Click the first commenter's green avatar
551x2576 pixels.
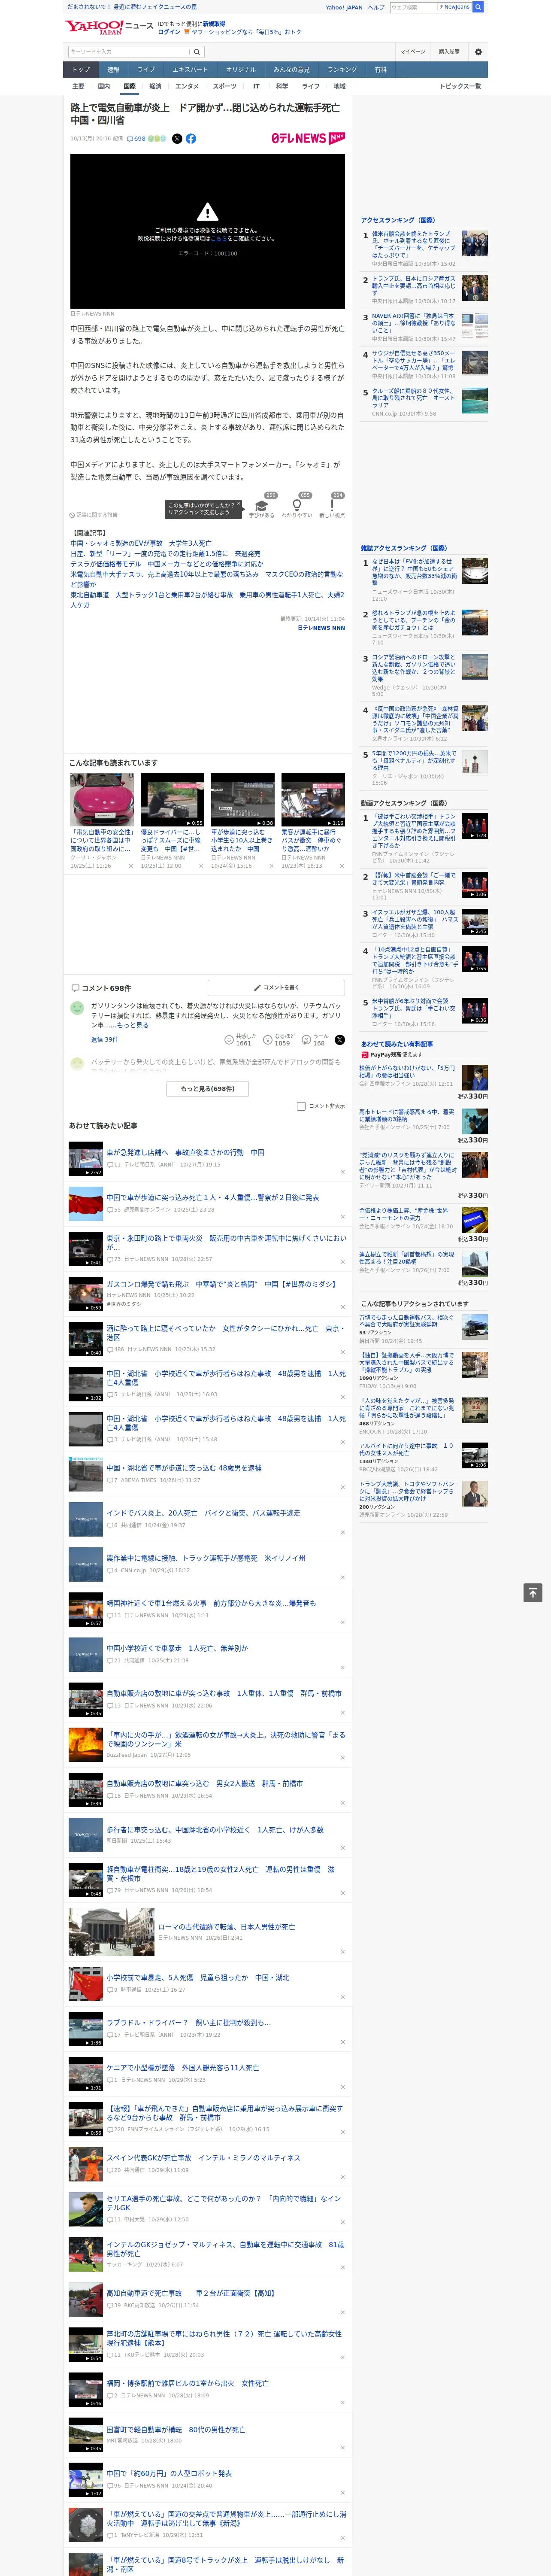[x=77, y=1008]
